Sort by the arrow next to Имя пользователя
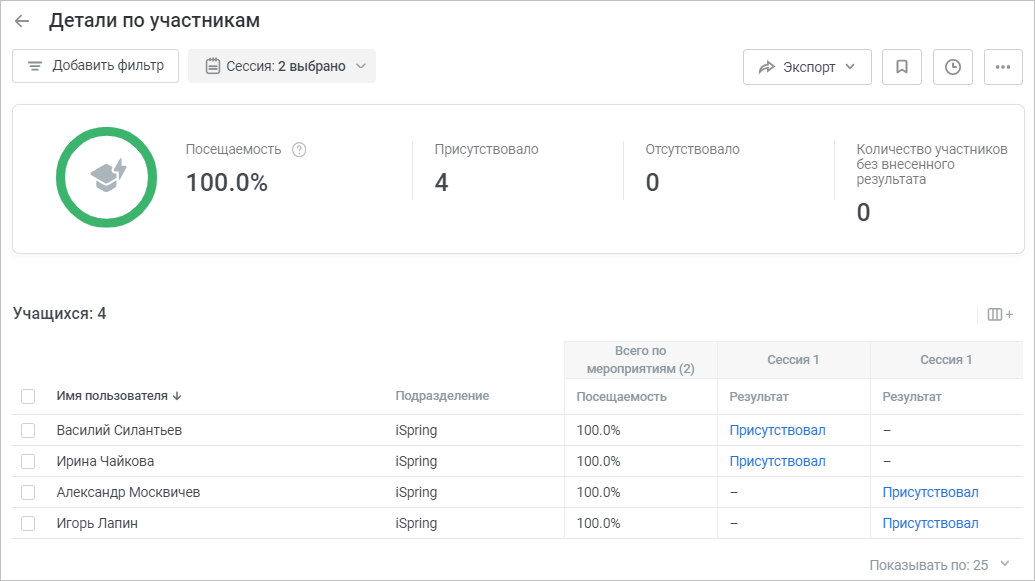 tap(177, 396)
